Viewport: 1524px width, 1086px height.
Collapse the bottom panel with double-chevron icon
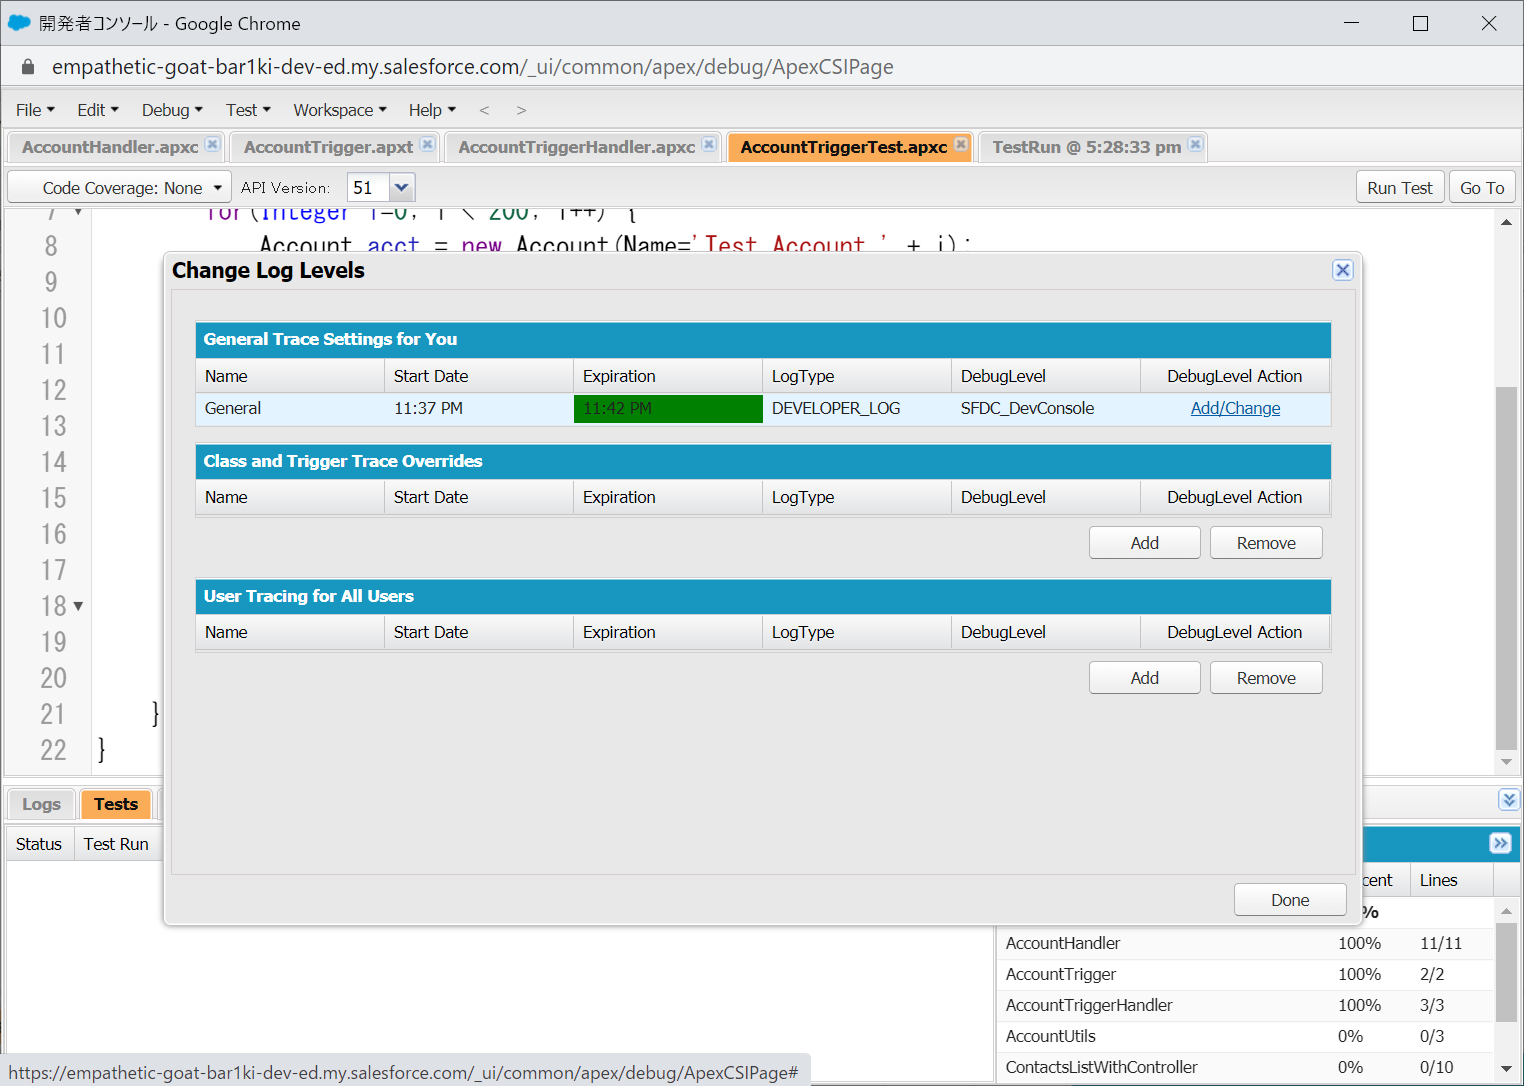(1509, 799)
